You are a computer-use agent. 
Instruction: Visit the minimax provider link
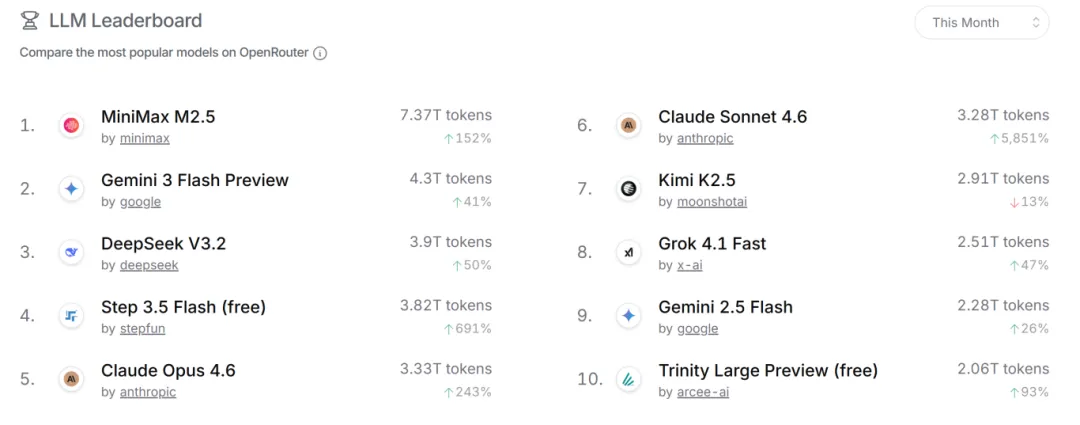144,139
